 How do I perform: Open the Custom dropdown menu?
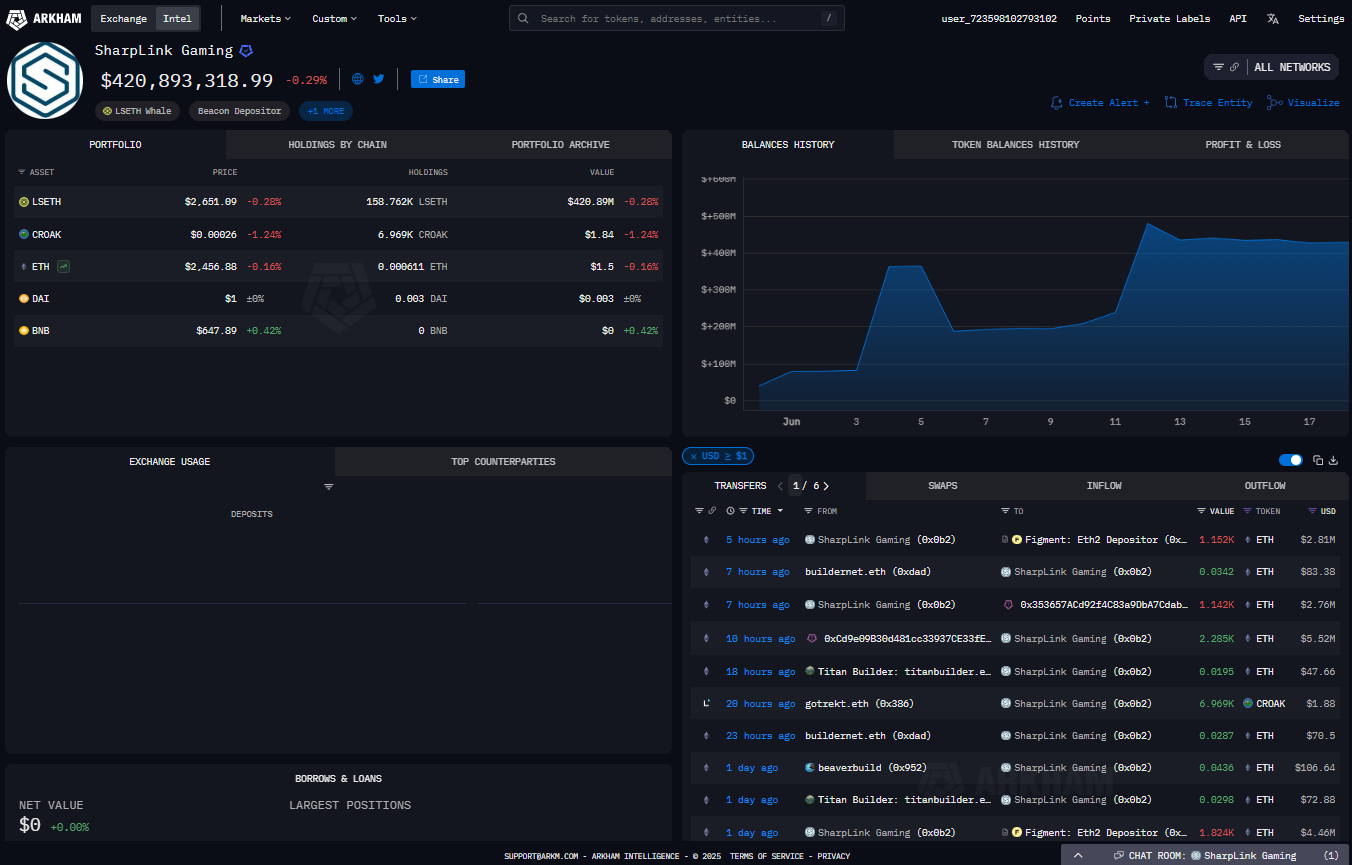pos(335,18)
